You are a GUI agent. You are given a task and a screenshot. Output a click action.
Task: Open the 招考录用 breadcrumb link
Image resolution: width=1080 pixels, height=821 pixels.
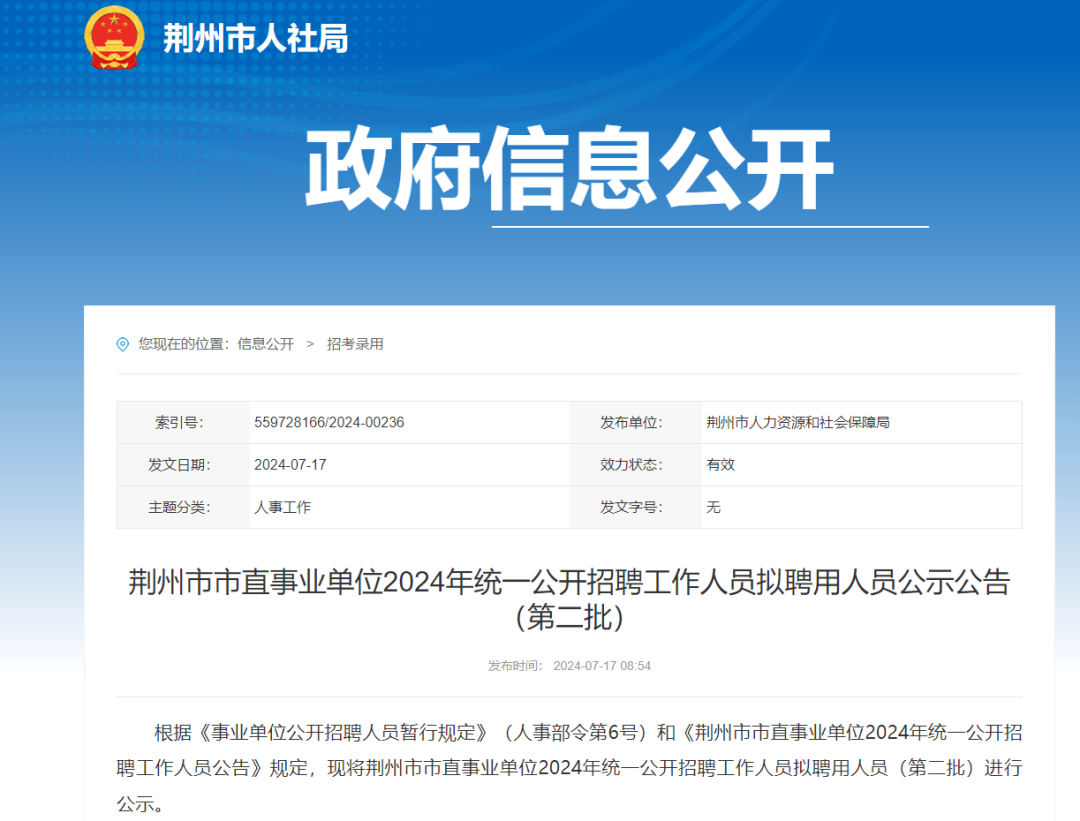pos(355,344)
